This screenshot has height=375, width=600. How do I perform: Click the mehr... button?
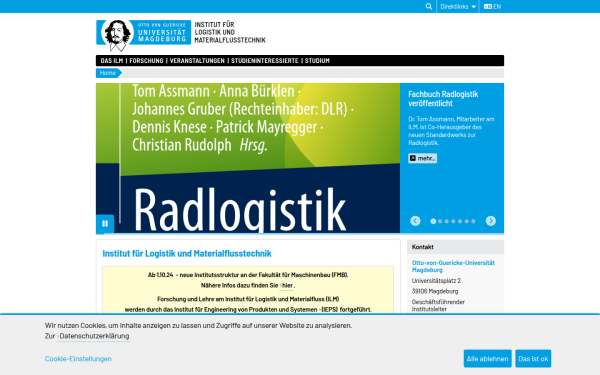click(422, 158)
